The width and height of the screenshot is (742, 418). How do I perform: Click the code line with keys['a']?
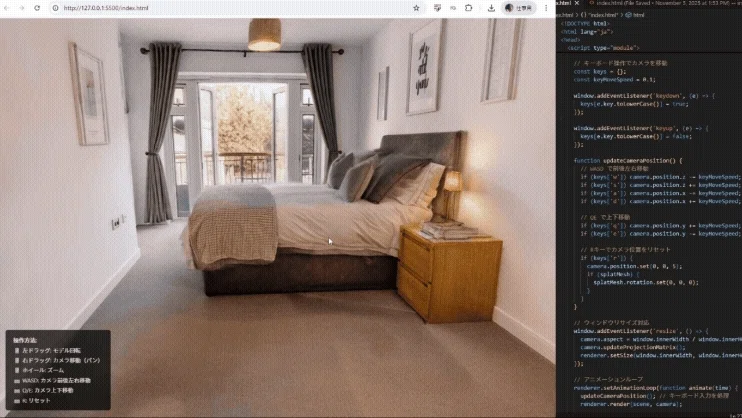[661, 193]
